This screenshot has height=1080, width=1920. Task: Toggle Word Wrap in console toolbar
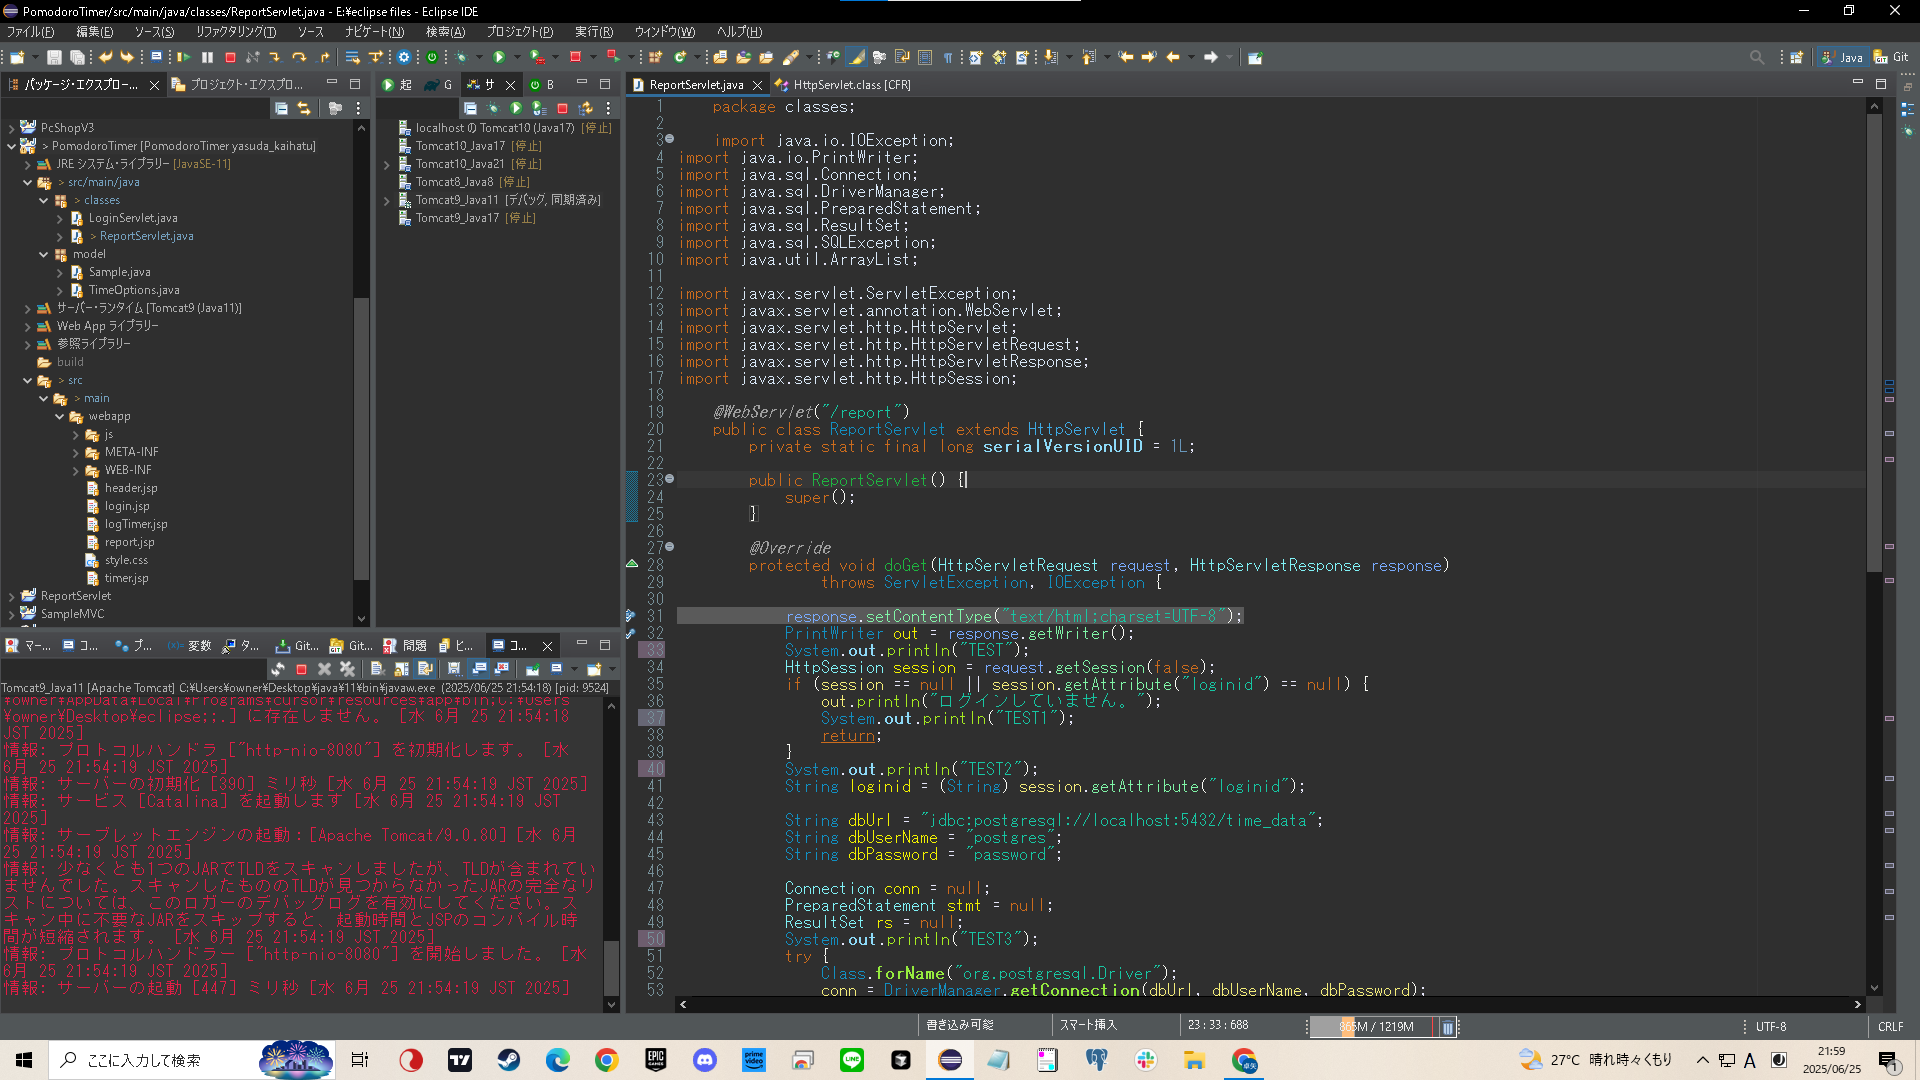[x=425, y=669]
